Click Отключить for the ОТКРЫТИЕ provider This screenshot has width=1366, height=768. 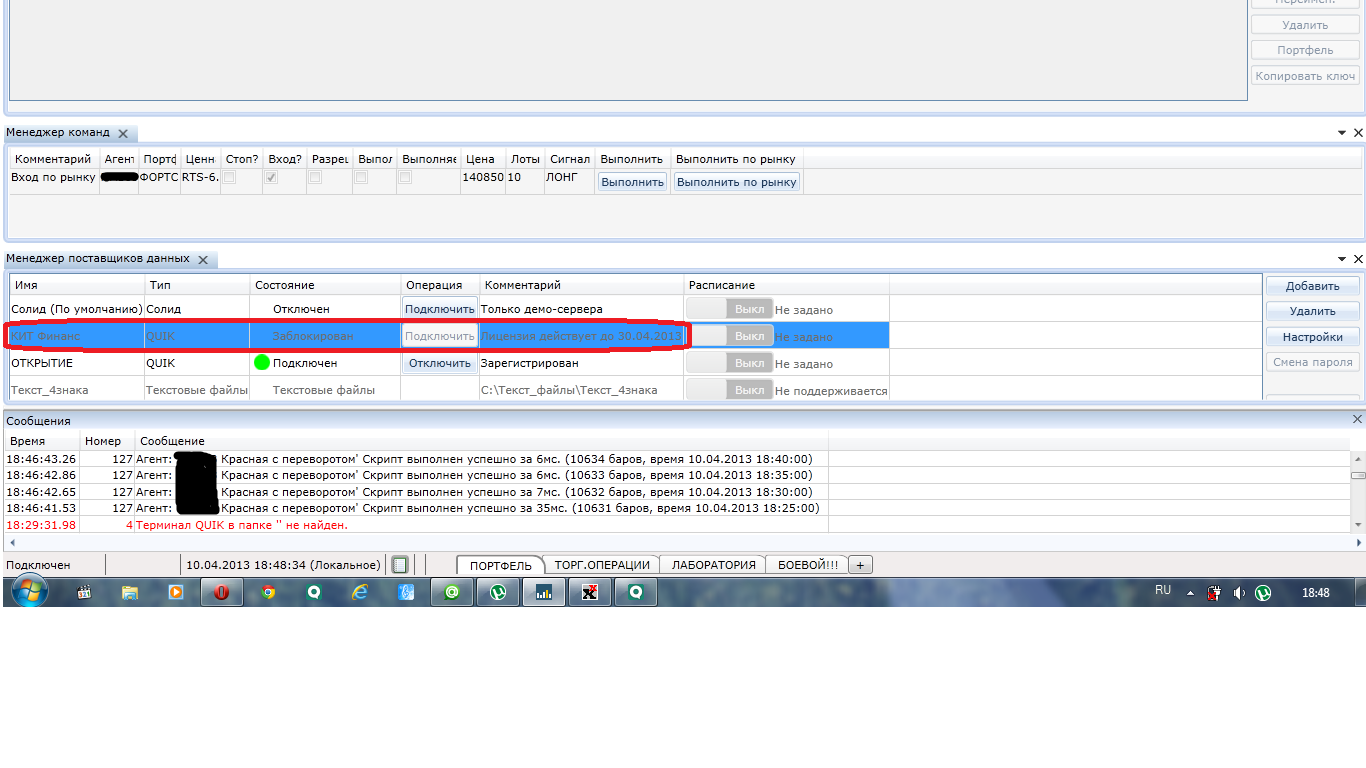click(440, 364)
